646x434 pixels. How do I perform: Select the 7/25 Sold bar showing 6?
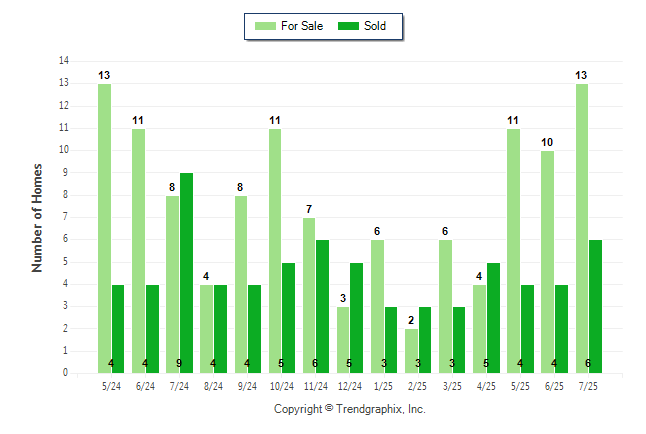[x=595, y=307]
